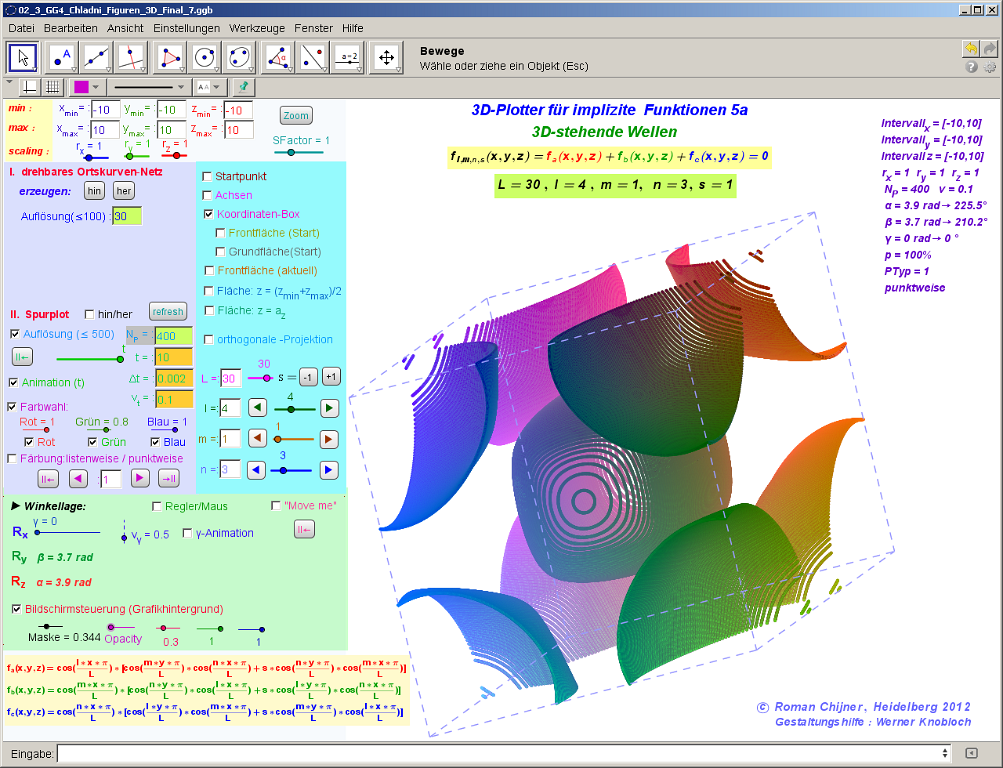Uncheck the Koordinaten-Box checkbox
The width and height of the screenshot is (1003, 768).
pos(208,214)
